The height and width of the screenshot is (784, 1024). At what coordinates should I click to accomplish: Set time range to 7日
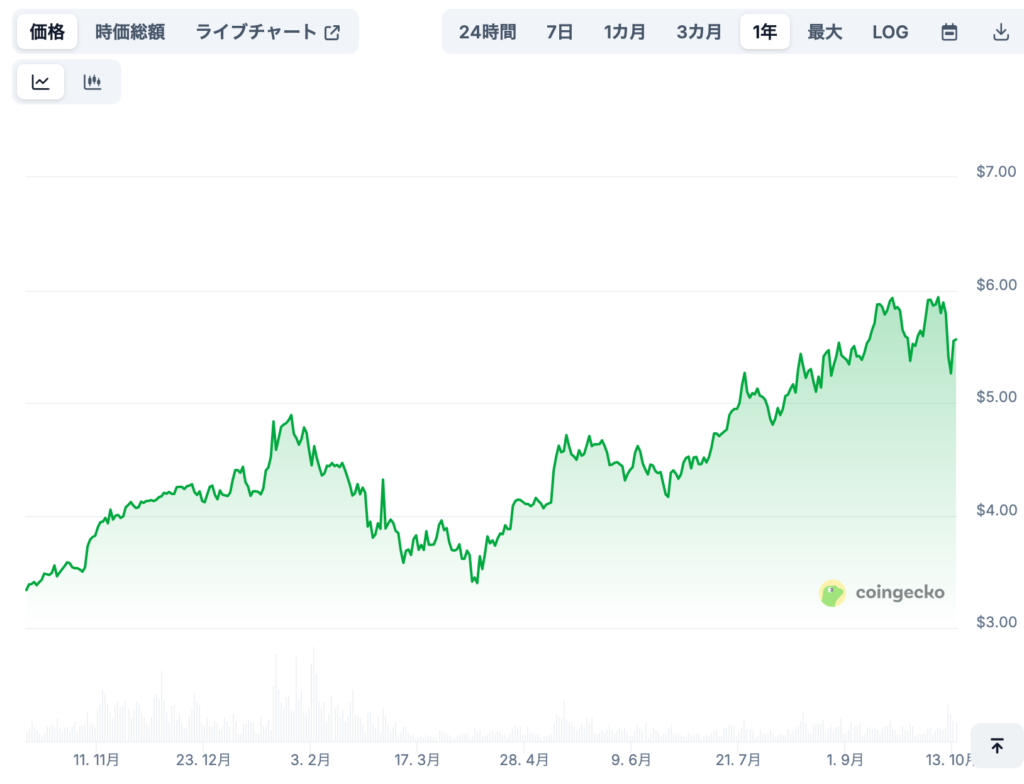pyautogui.click(x=560, y=32)
